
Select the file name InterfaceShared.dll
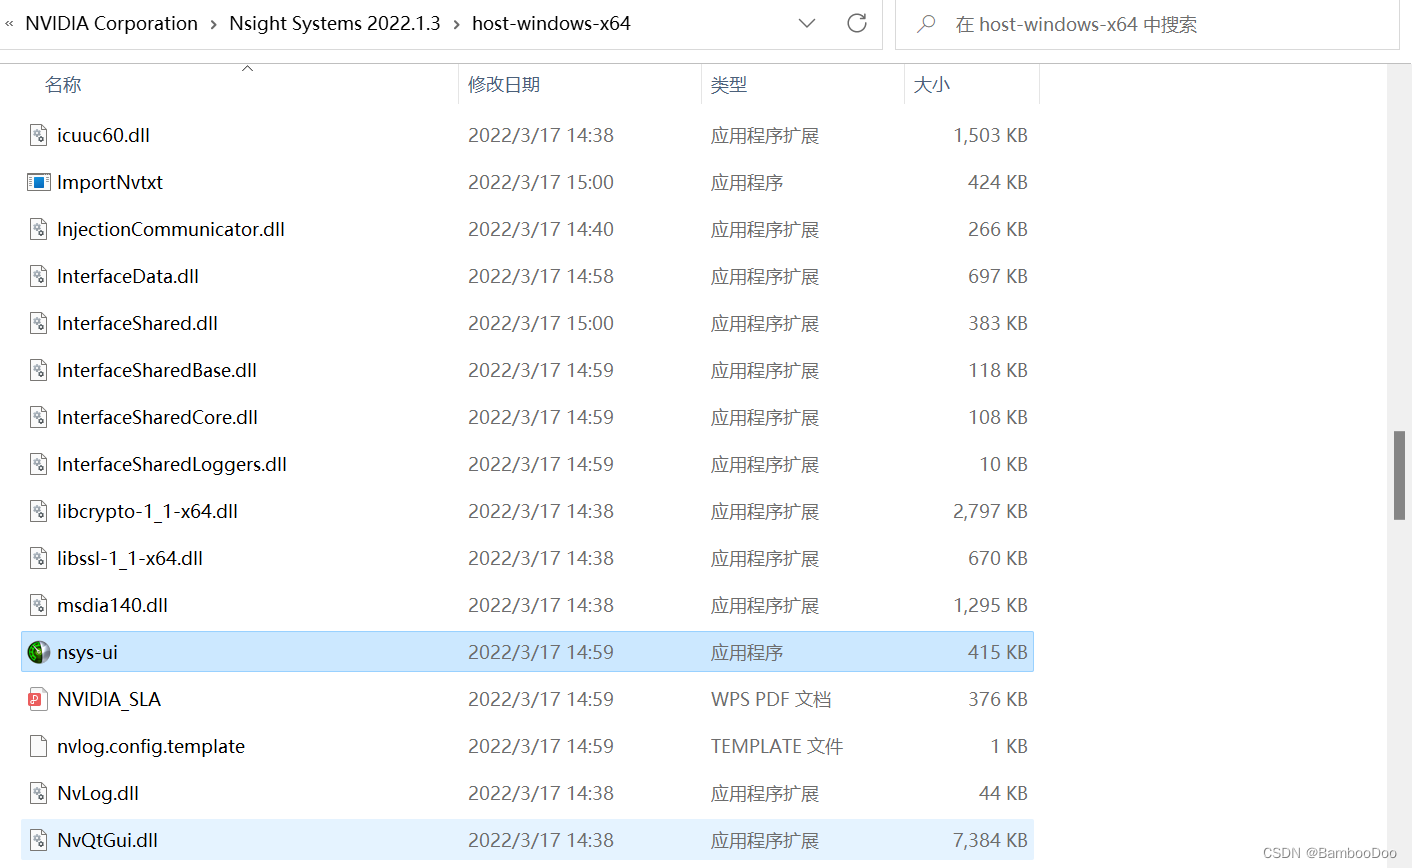(x=137, y=323)
